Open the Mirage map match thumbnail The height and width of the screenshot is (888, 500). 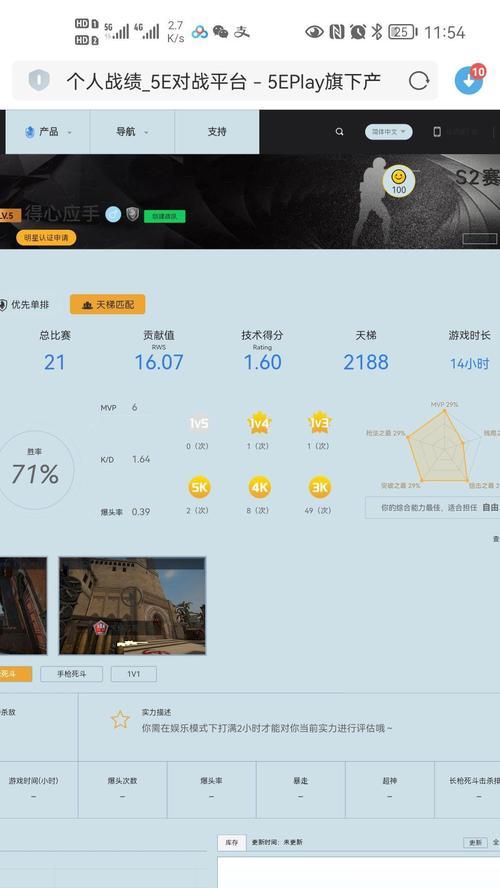coord(132,605)
